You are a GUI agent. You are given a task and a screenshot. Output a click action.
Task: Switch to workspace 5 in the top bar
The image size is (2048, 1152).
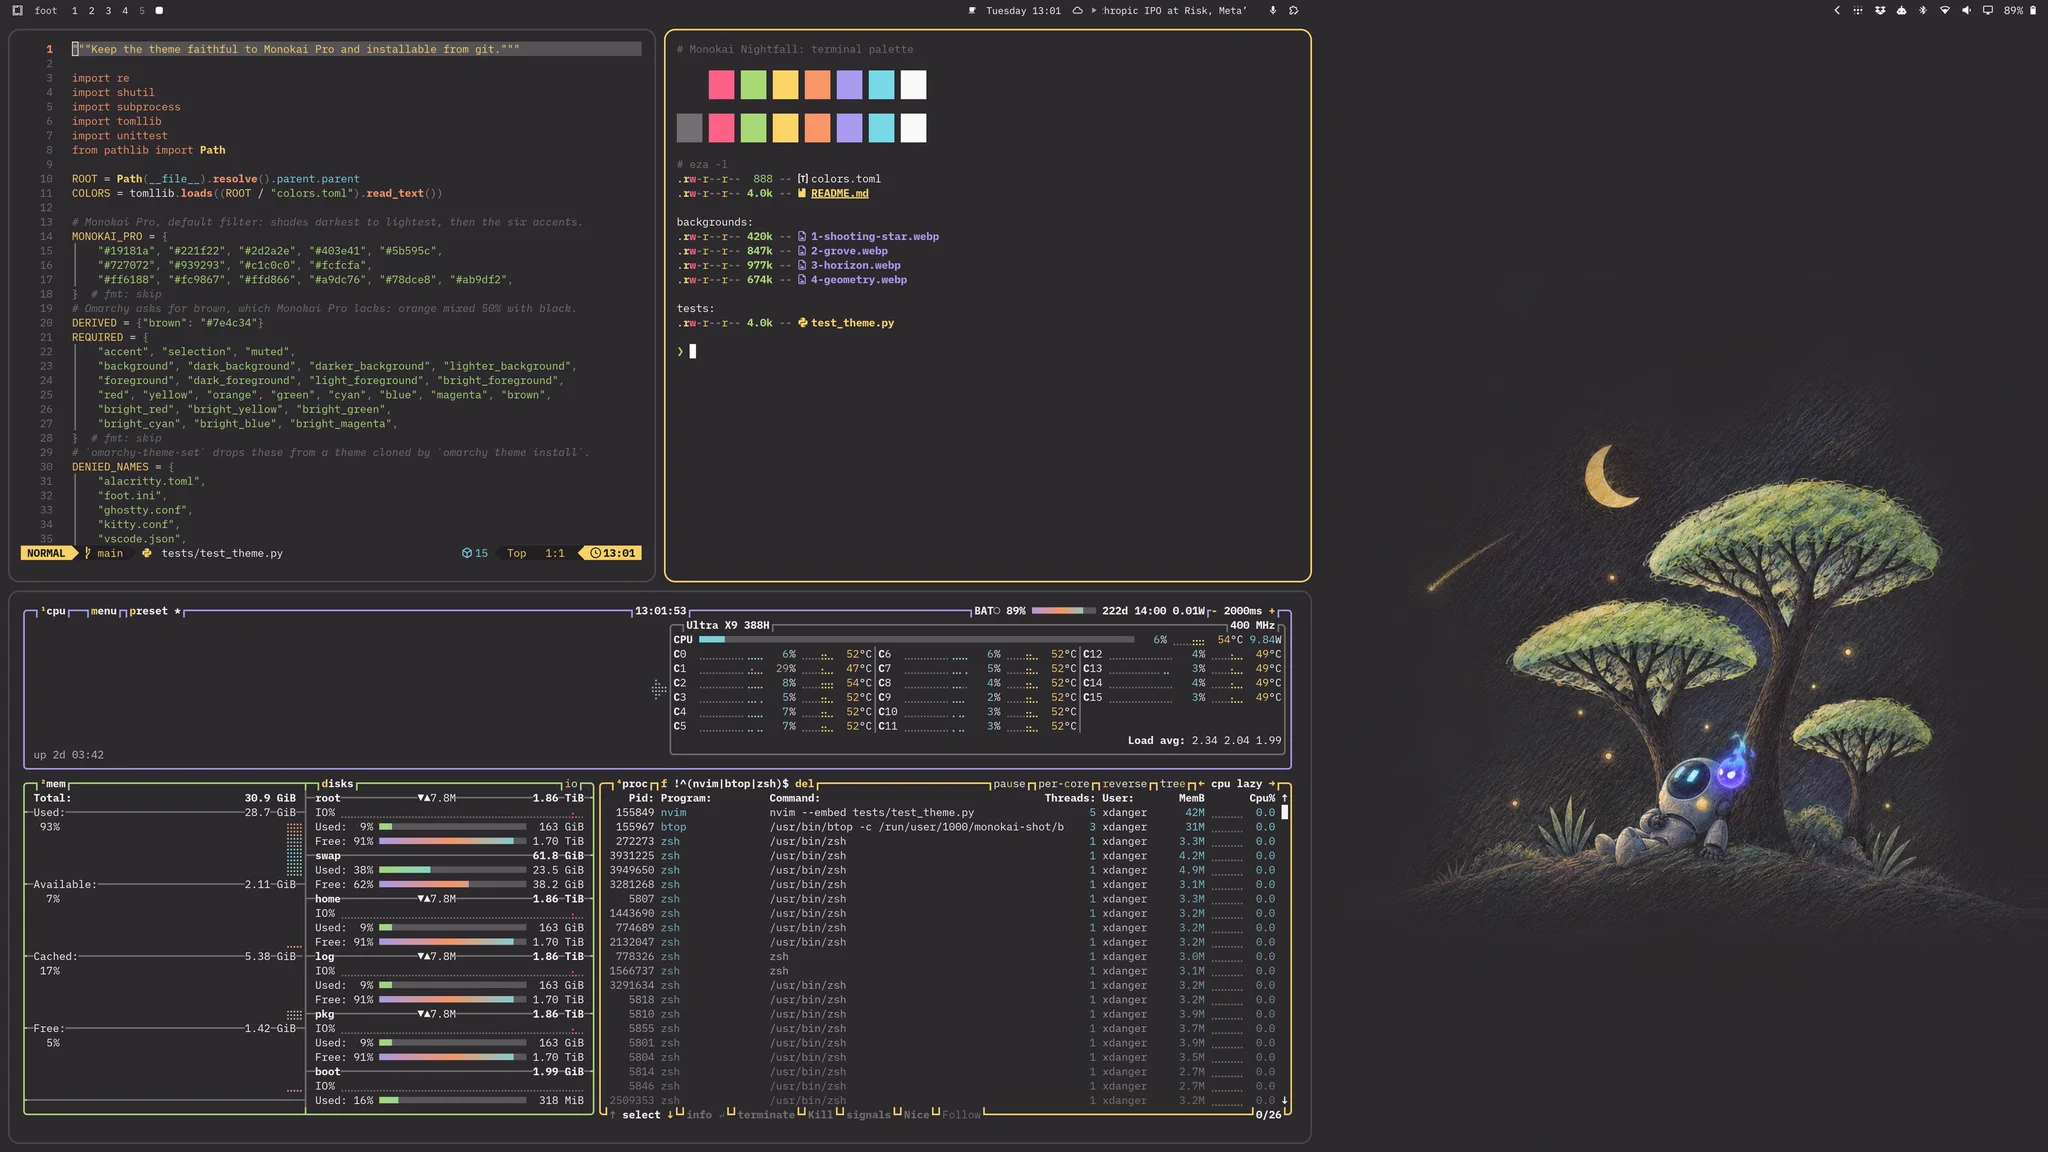(x=142, y=11)
